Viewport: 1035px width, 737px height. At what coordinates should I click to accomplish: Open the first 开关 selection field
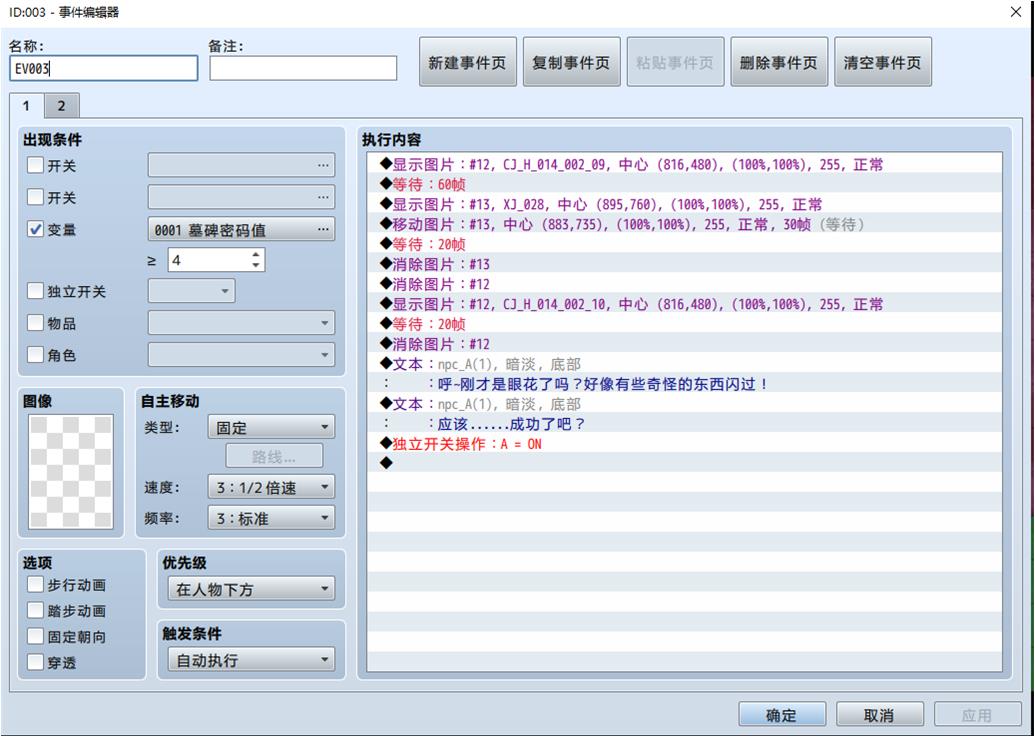[241, 165]
